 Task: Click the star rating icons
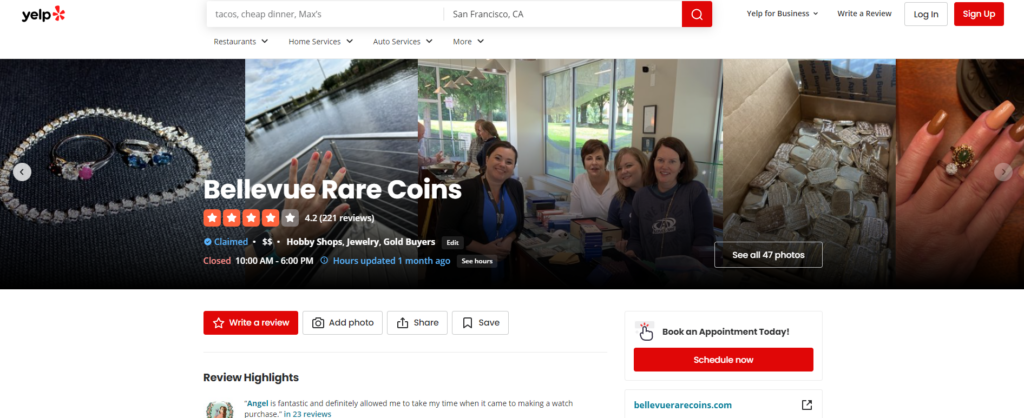click(x=251, y=217)
